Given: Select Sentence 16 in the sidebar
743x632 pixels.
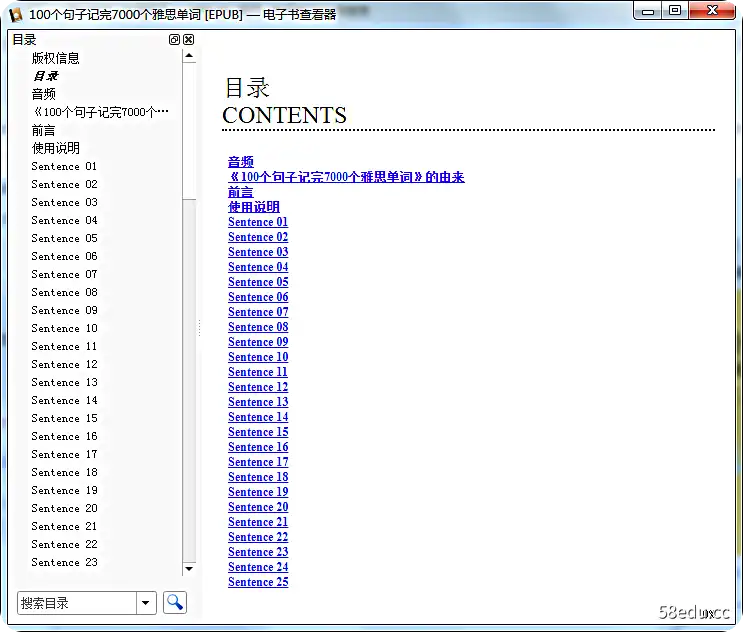Looking at the screenshot, I should click(x=64, y=436).
